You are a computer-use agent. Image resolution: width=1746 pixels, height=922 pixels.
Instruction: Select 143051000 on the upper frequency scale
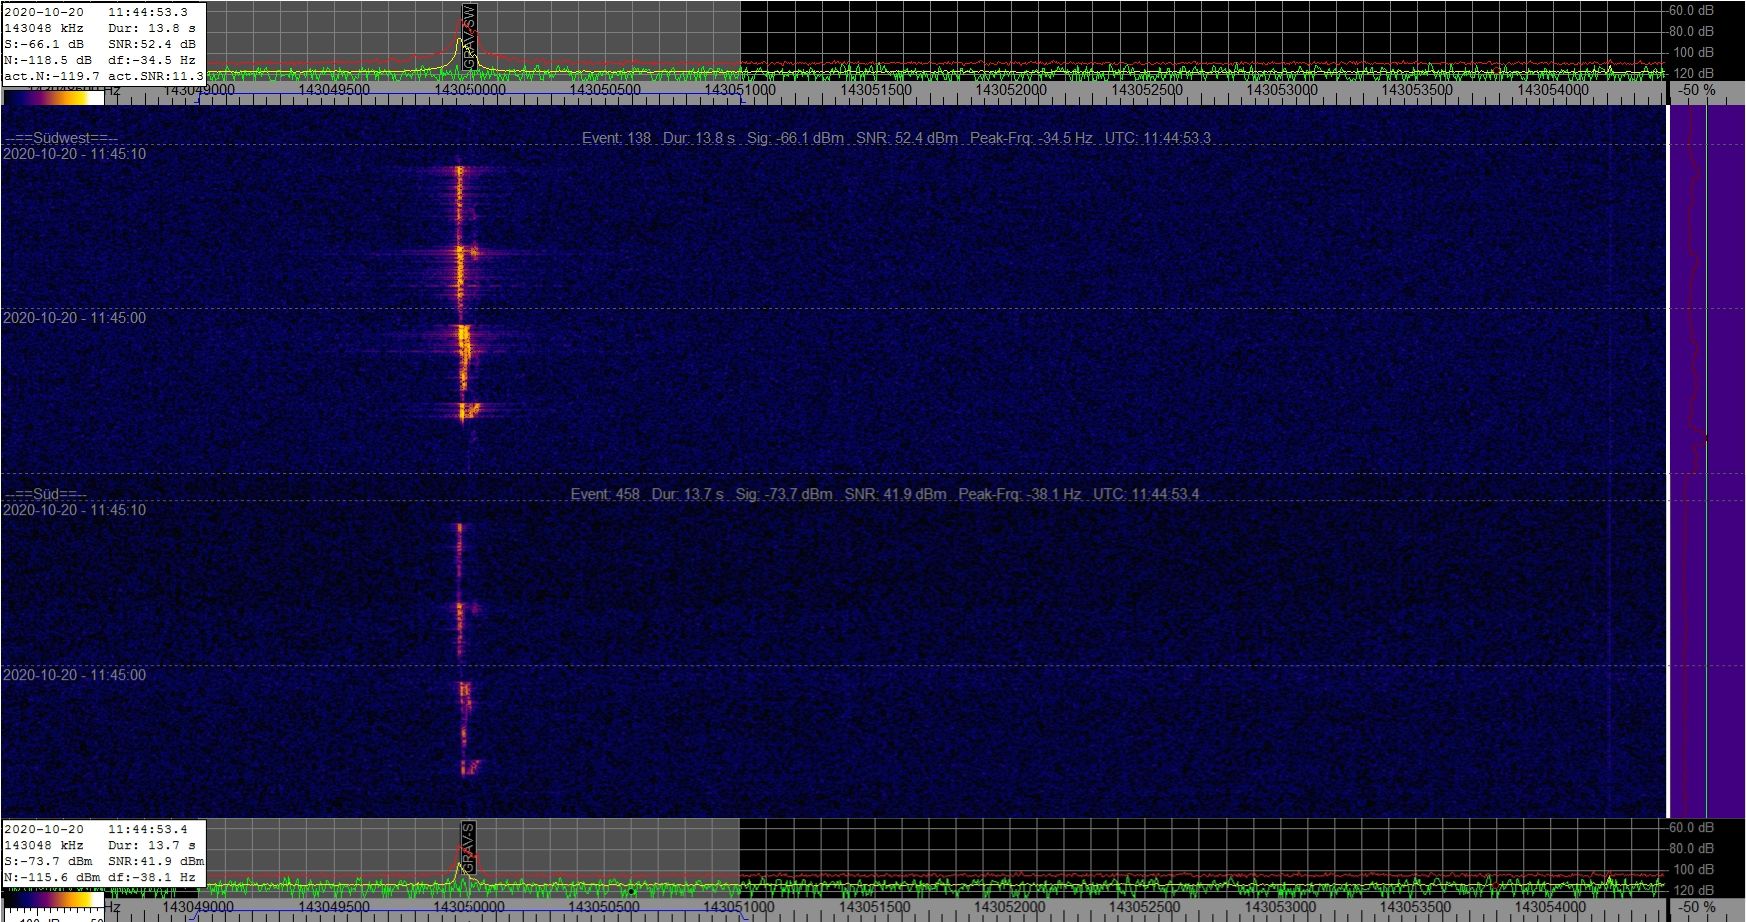pyautogui.click(x=740, y=90)
